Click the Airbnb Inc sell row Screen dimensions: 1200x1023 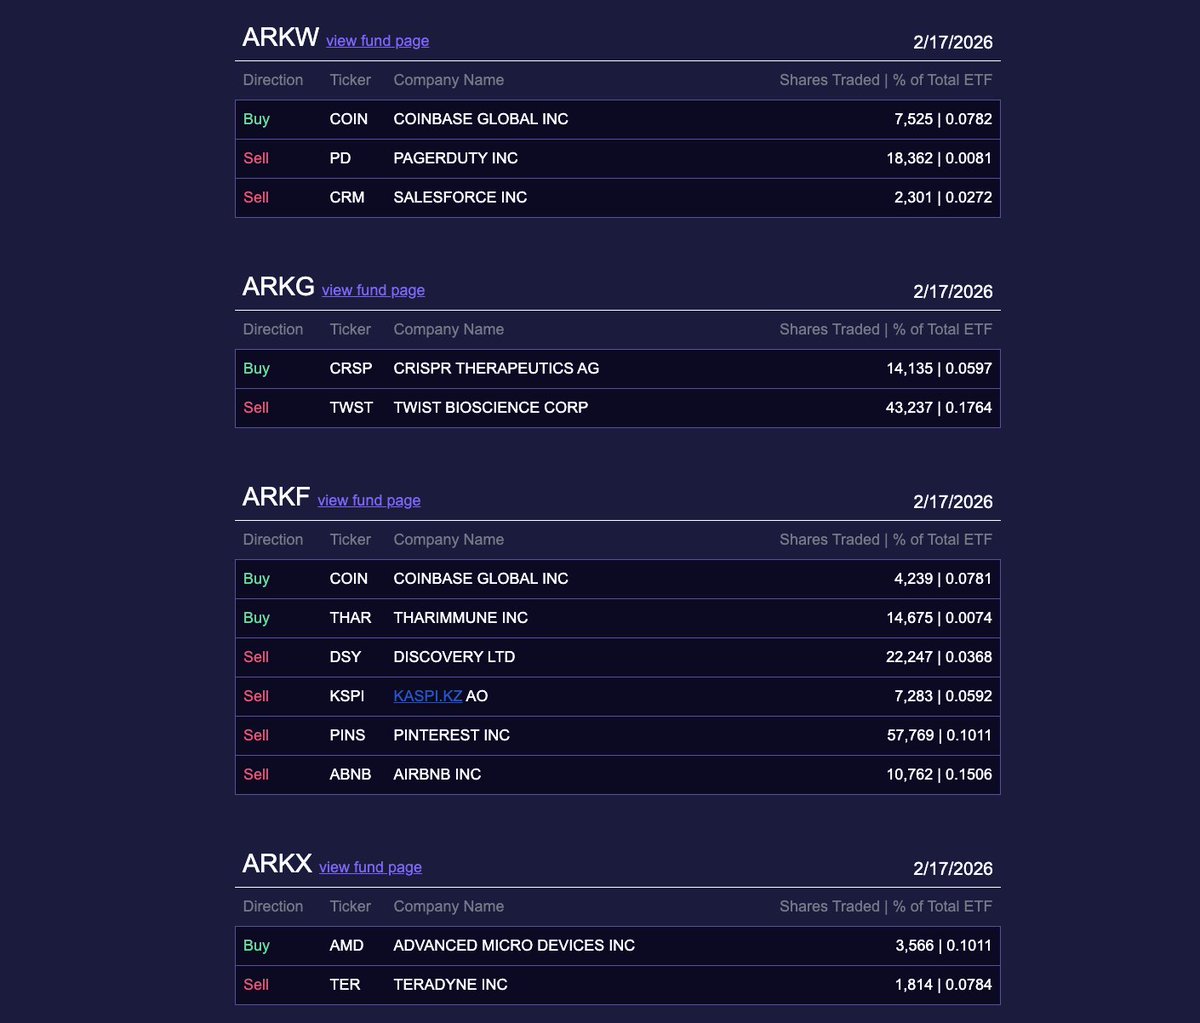(617, 774)
